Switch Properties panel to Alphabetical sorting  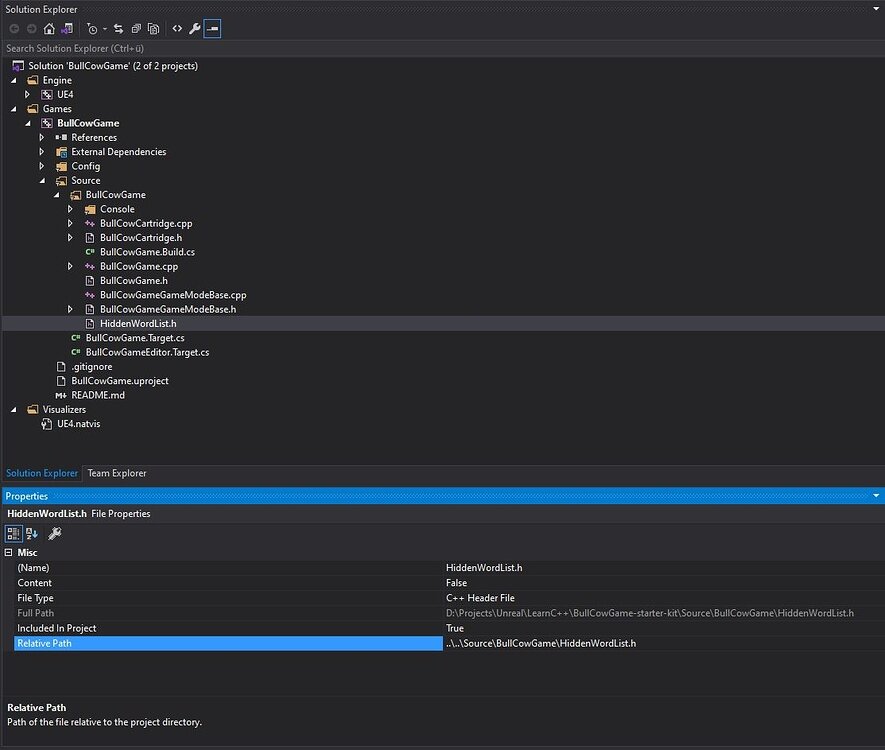pos(31,534)
